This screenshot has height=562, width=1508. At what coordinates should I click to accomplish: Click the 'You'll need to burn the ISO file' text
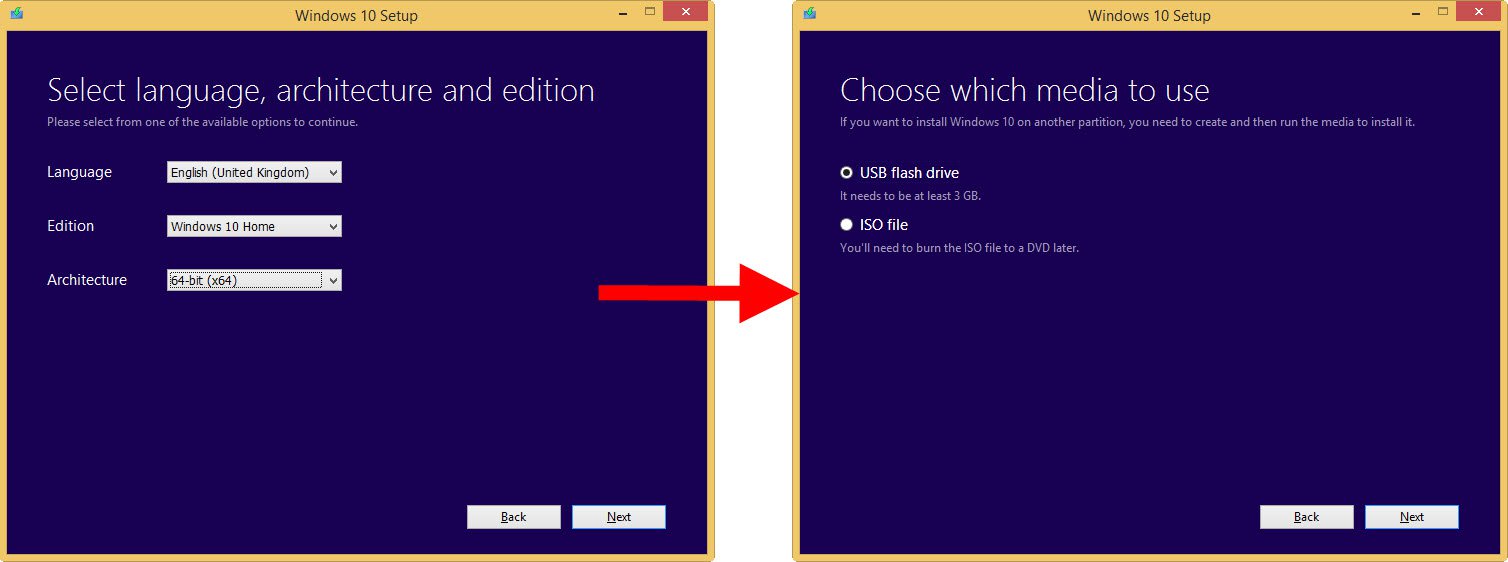click(959, 247)
